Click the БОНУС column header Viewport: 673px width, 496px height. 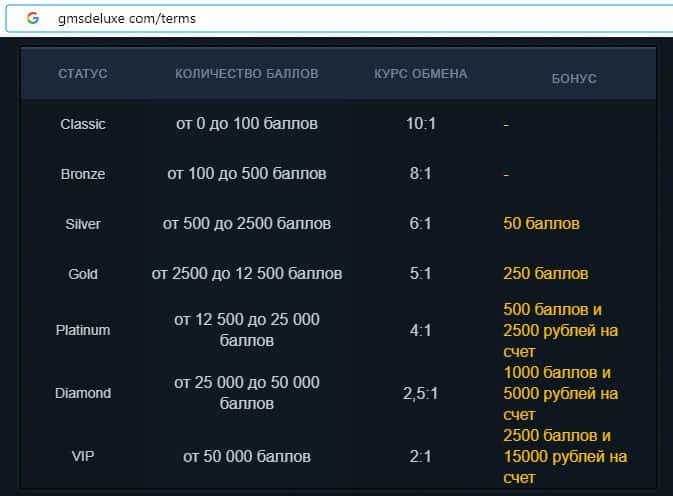coord(574,78)
